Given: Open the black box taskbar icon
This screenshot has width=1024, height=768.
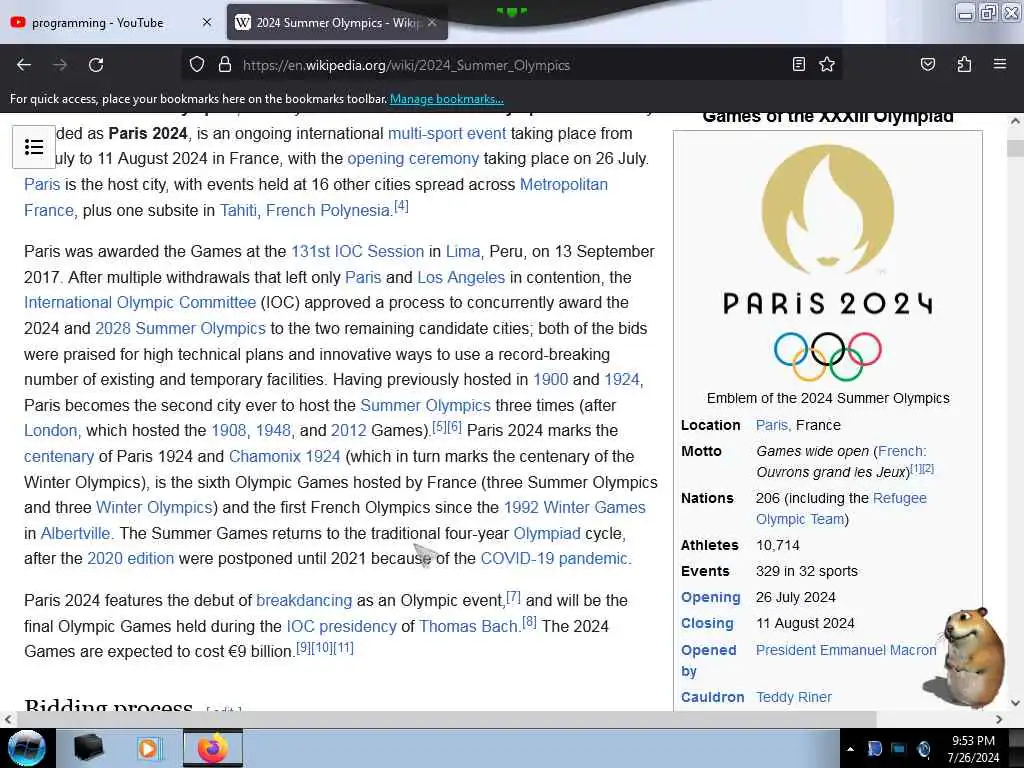Looking at the screenshot, I should pos(89,748).
